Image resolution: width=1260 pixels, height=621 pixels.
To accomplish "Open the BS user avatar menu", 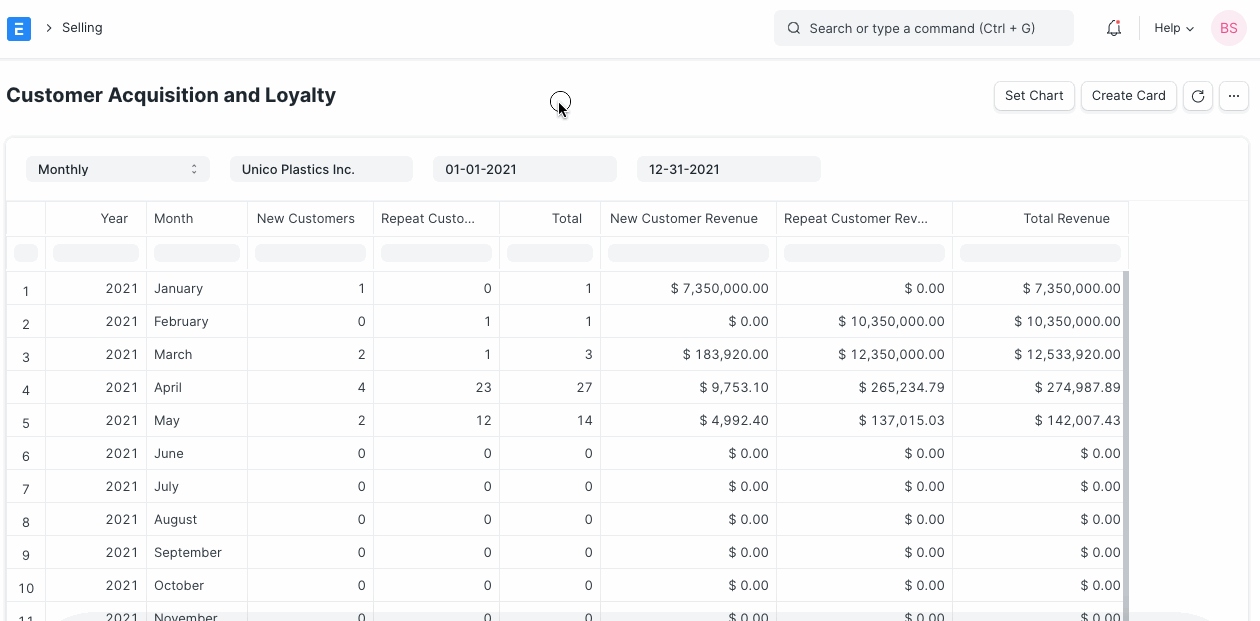I will 1228,27.
